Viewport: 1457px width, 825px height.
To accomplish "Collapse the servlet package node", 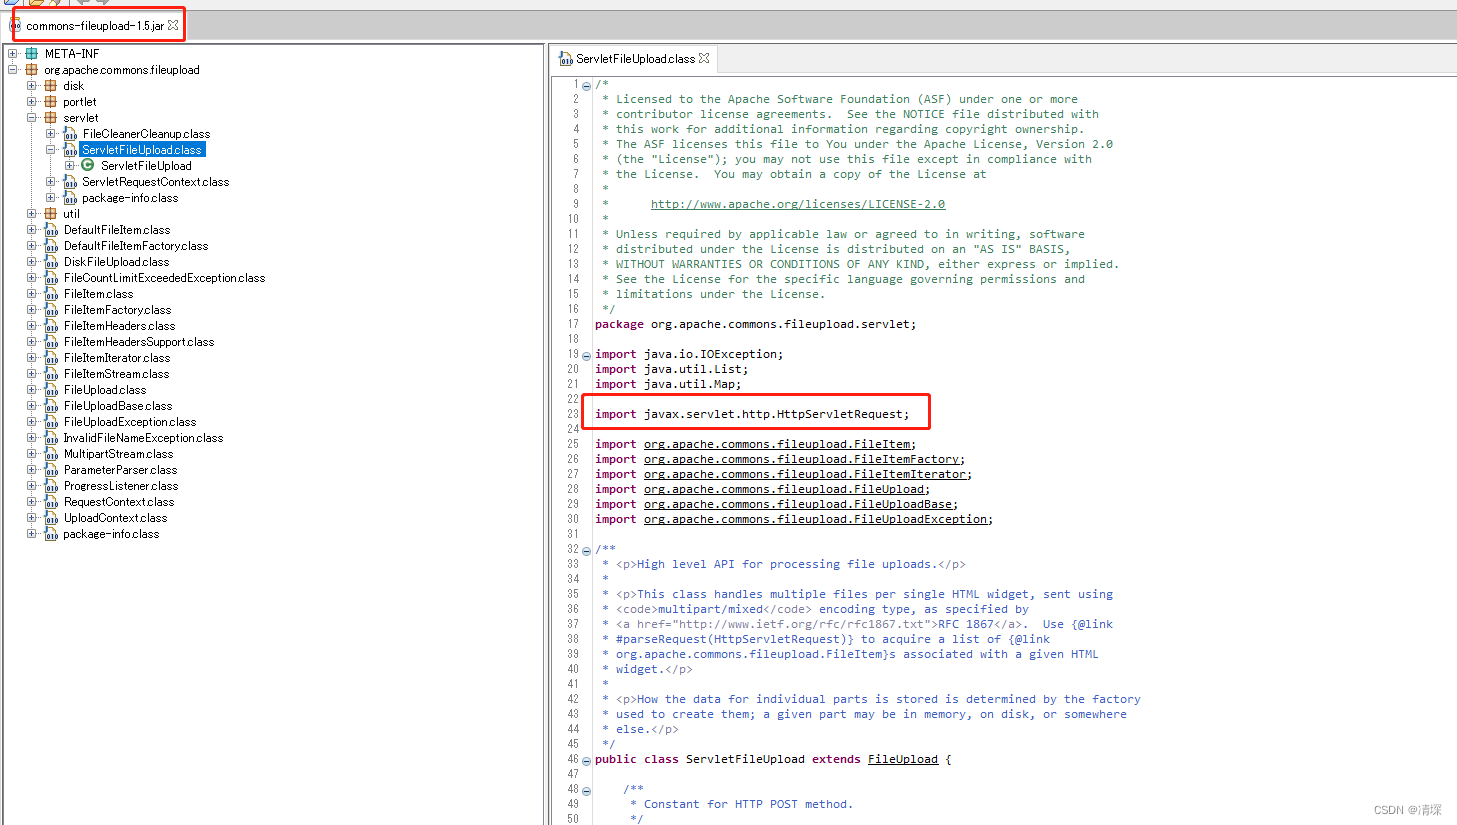I will pyautogui.click(x=31, y=118).
